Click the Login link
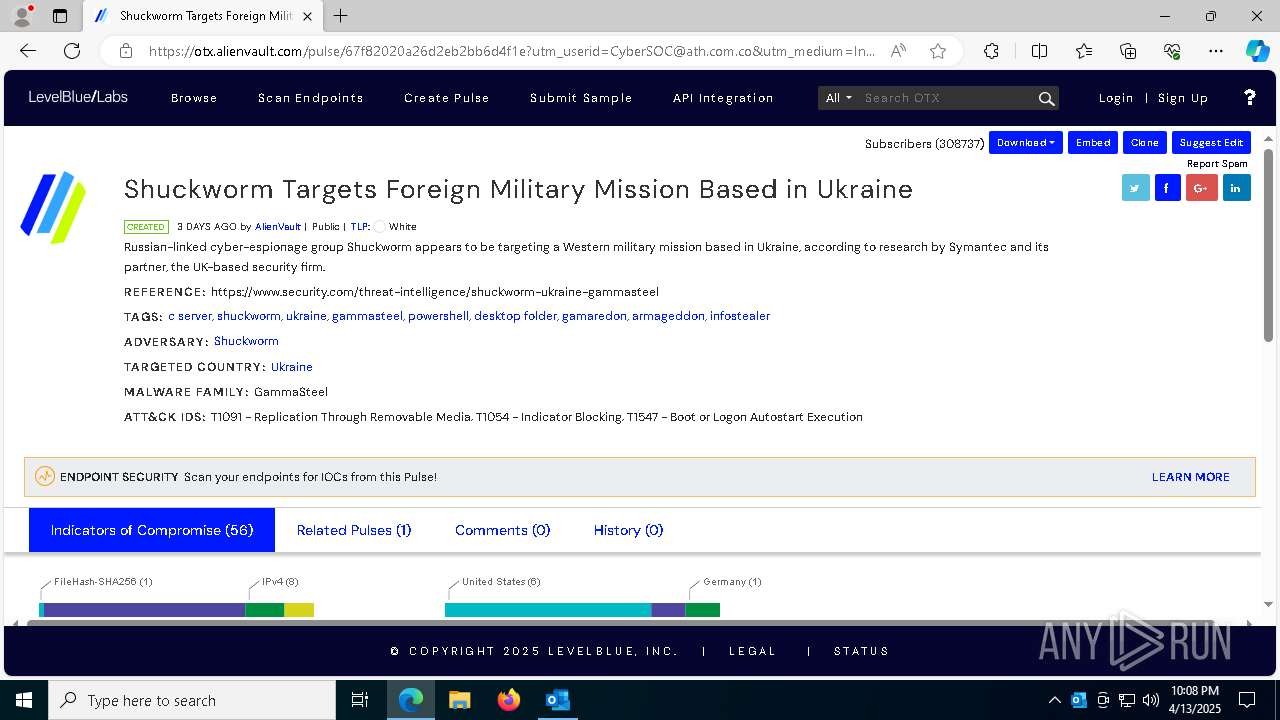Screen dimensions: 1280x720 pyautogui.click(x=1116, y=98)
